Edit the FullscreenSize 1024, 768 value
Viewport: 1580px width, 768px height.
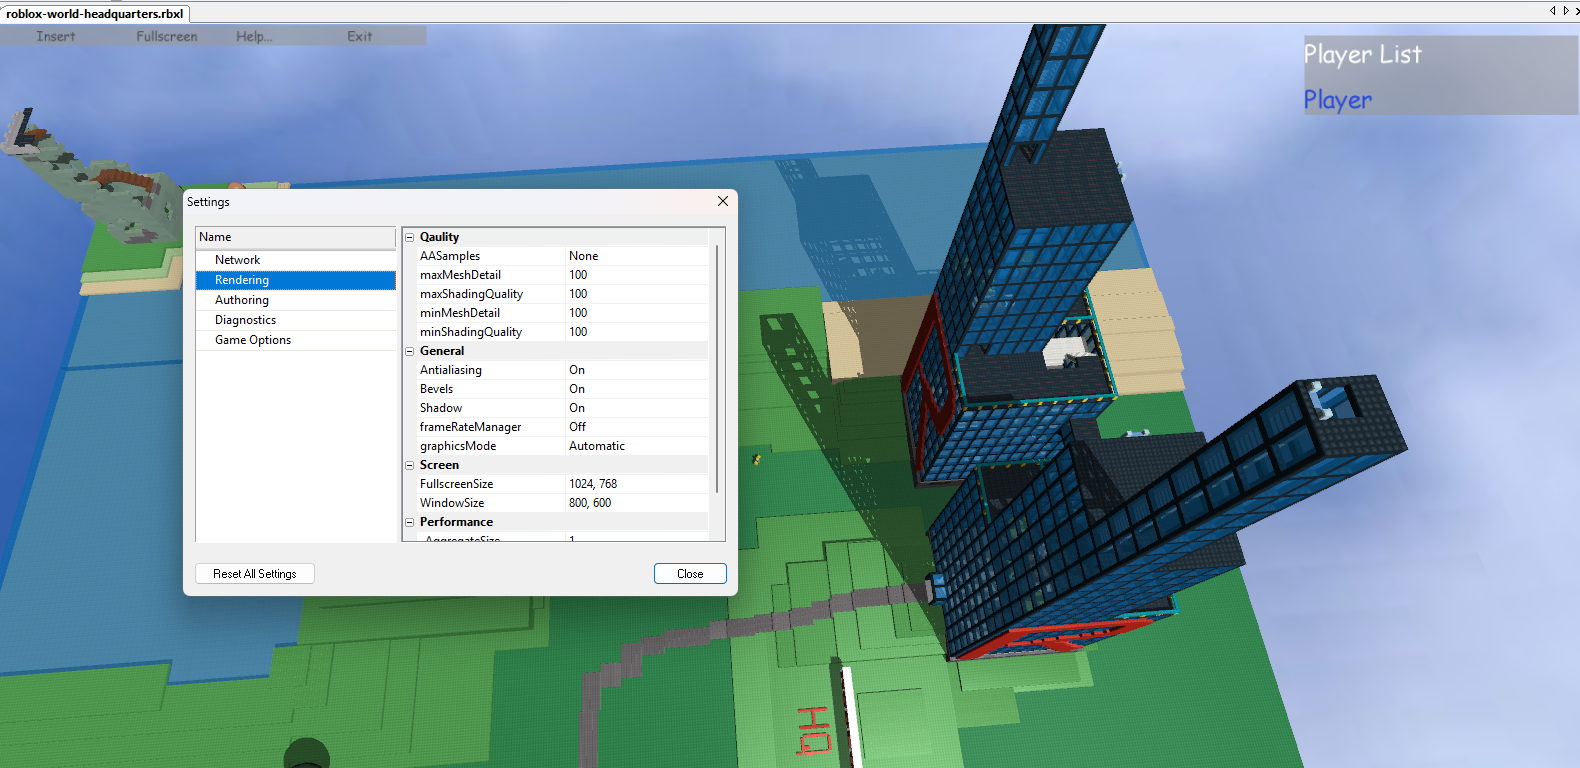[637, 484]
